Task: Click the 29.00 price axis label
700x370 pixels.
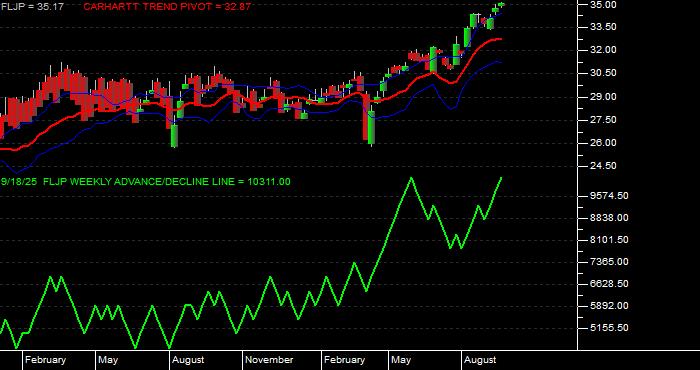Action: pyautogui.click(x=603, y=96)
